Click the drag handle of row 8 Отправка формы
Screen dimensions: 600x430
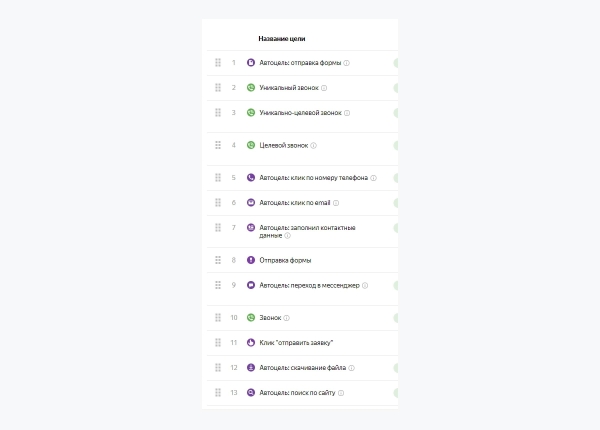point(218,260)
